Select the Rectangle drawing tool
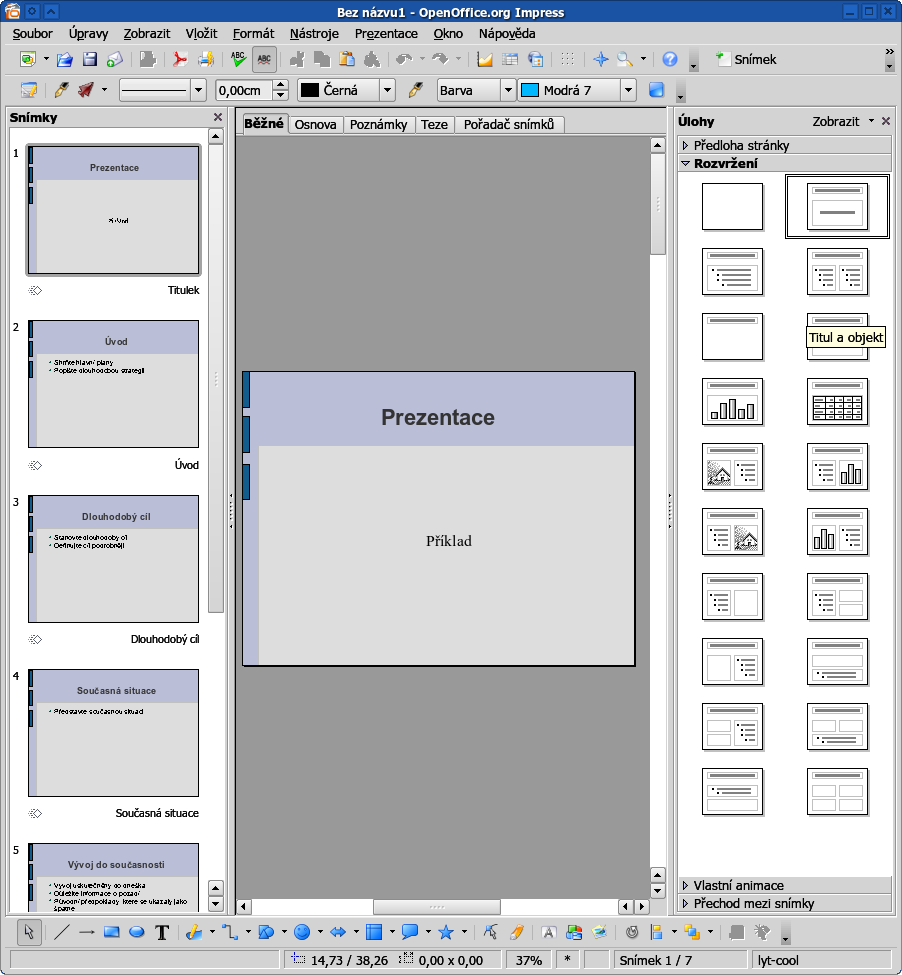 click(111, 933)
